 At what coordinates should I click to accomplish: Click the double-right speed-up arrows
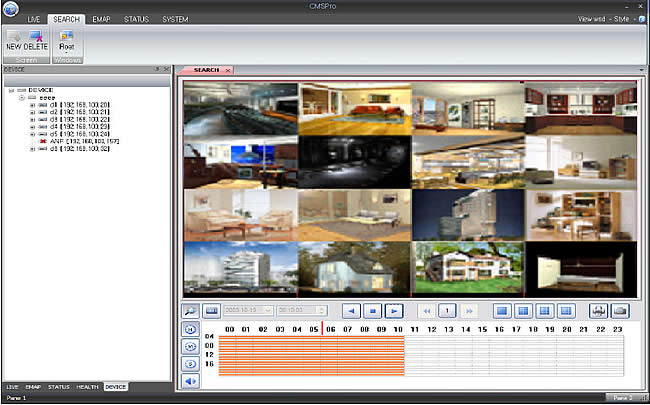point(468,311)
